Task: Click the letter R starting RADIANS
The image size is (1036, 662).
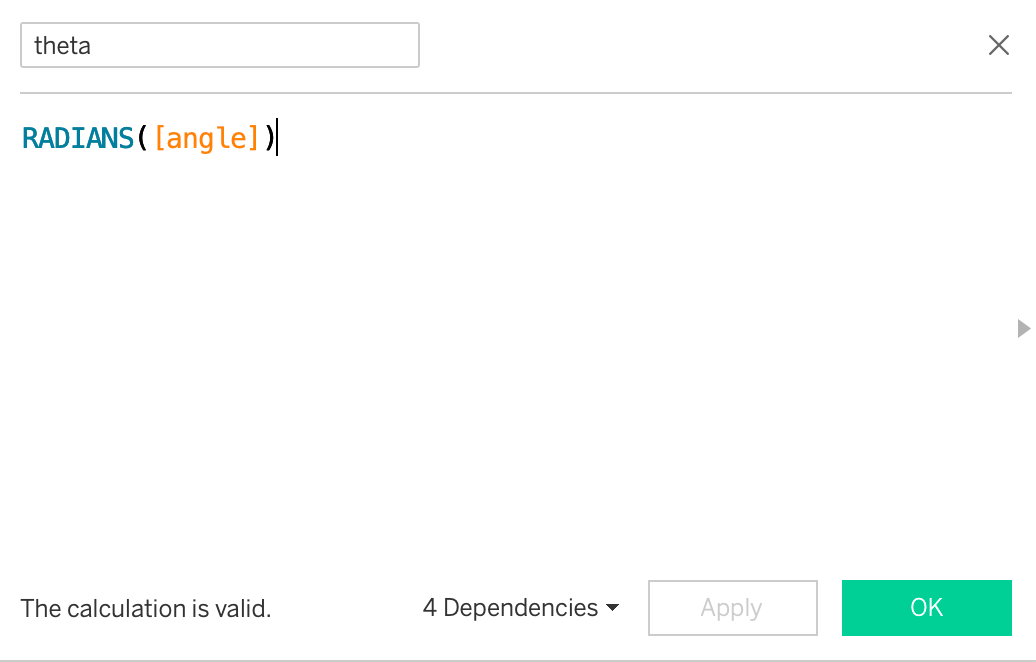Action: 29,138
